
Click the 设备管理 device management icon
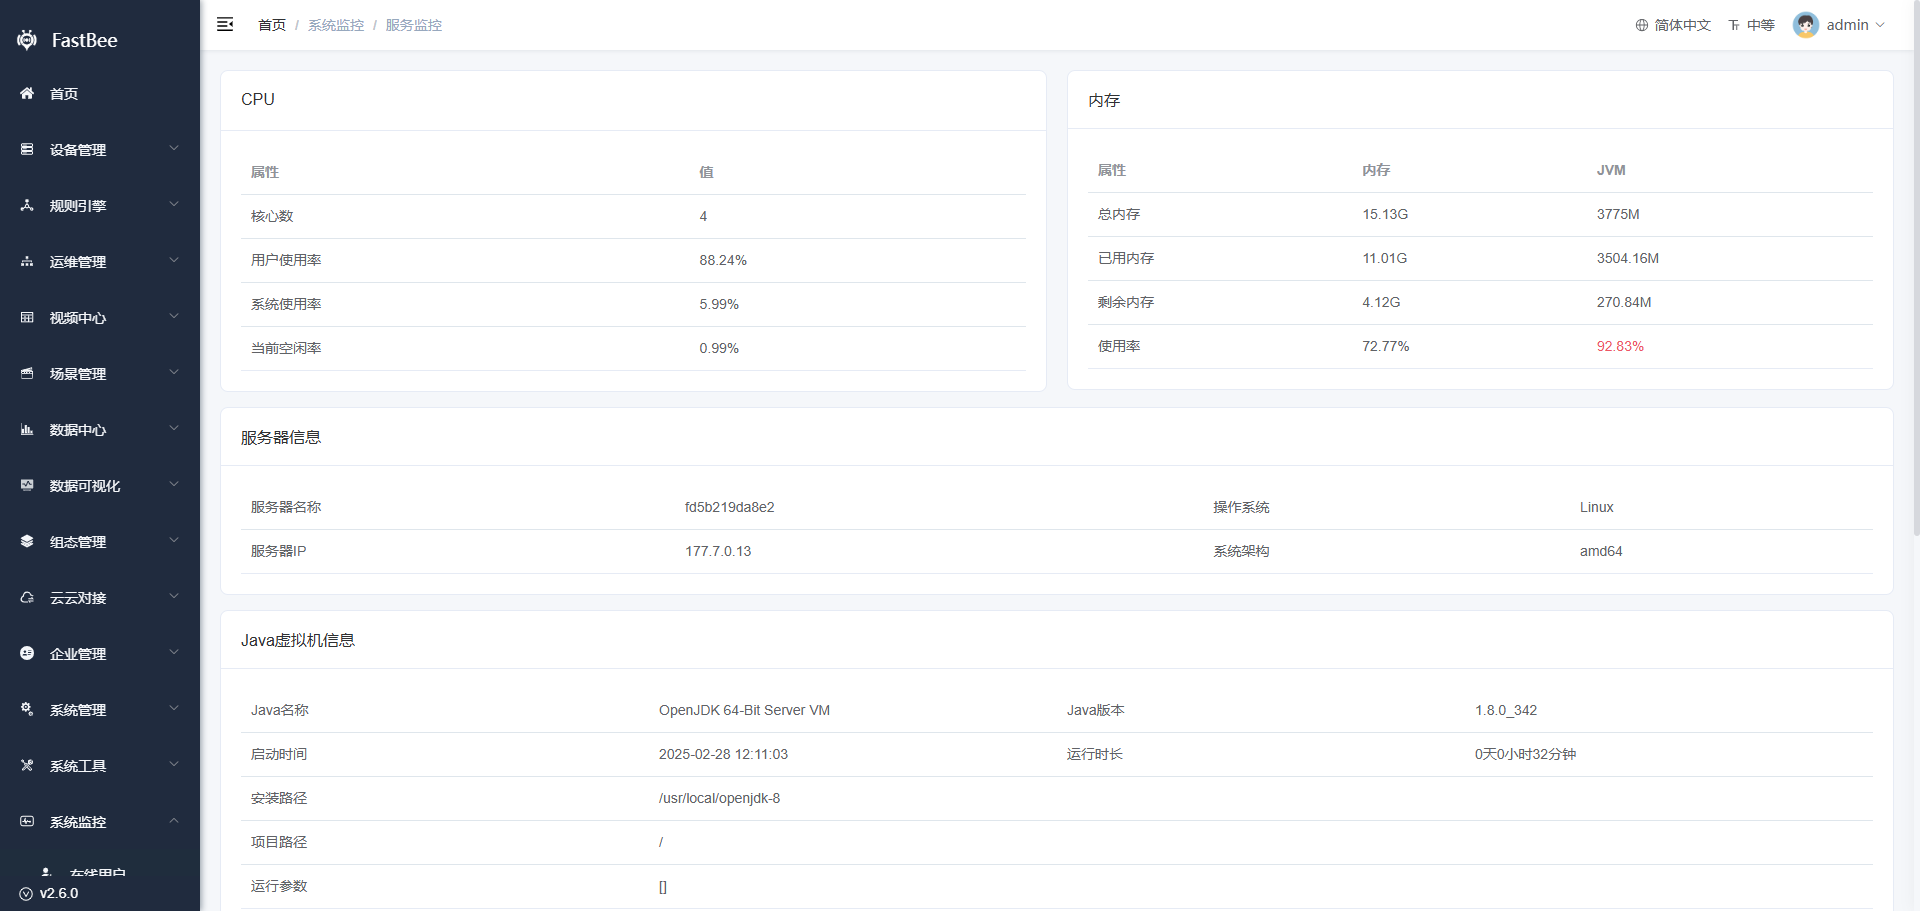pyautogui.click(x=27, y=149)
